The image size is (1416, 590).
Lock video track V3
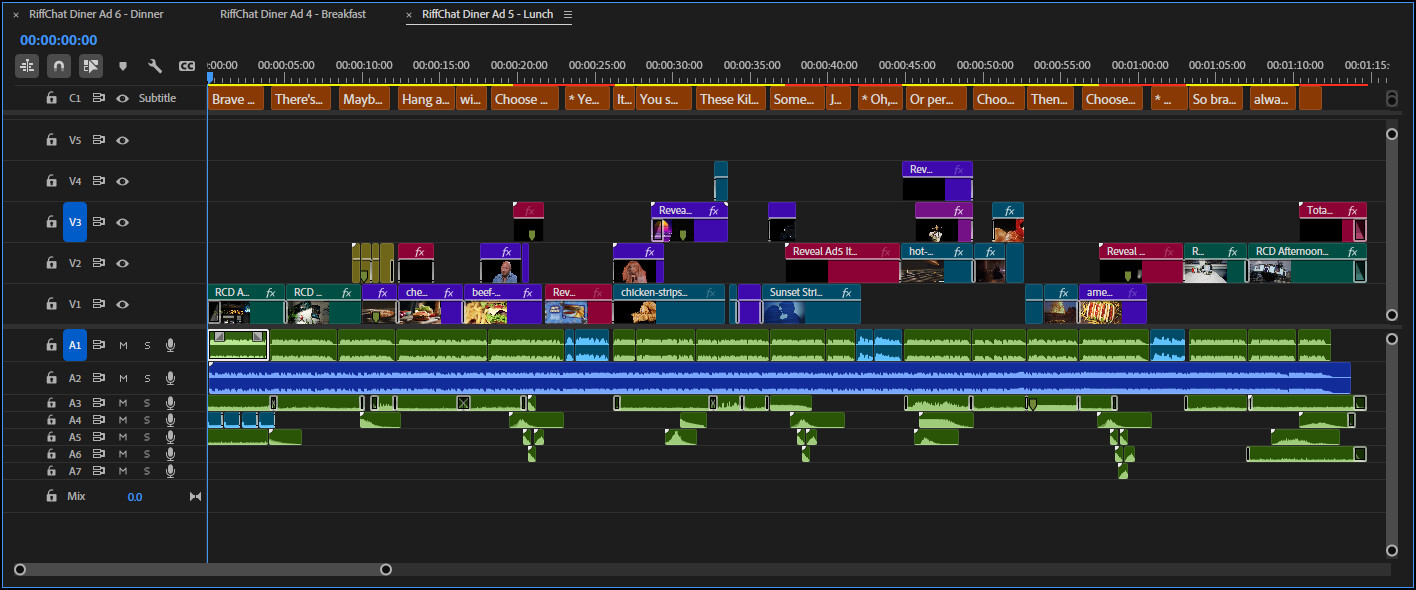pos(51,222)
